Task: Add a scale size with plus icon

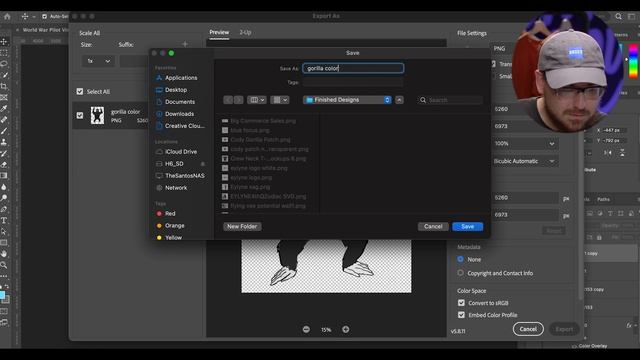Action: [185, 44]
